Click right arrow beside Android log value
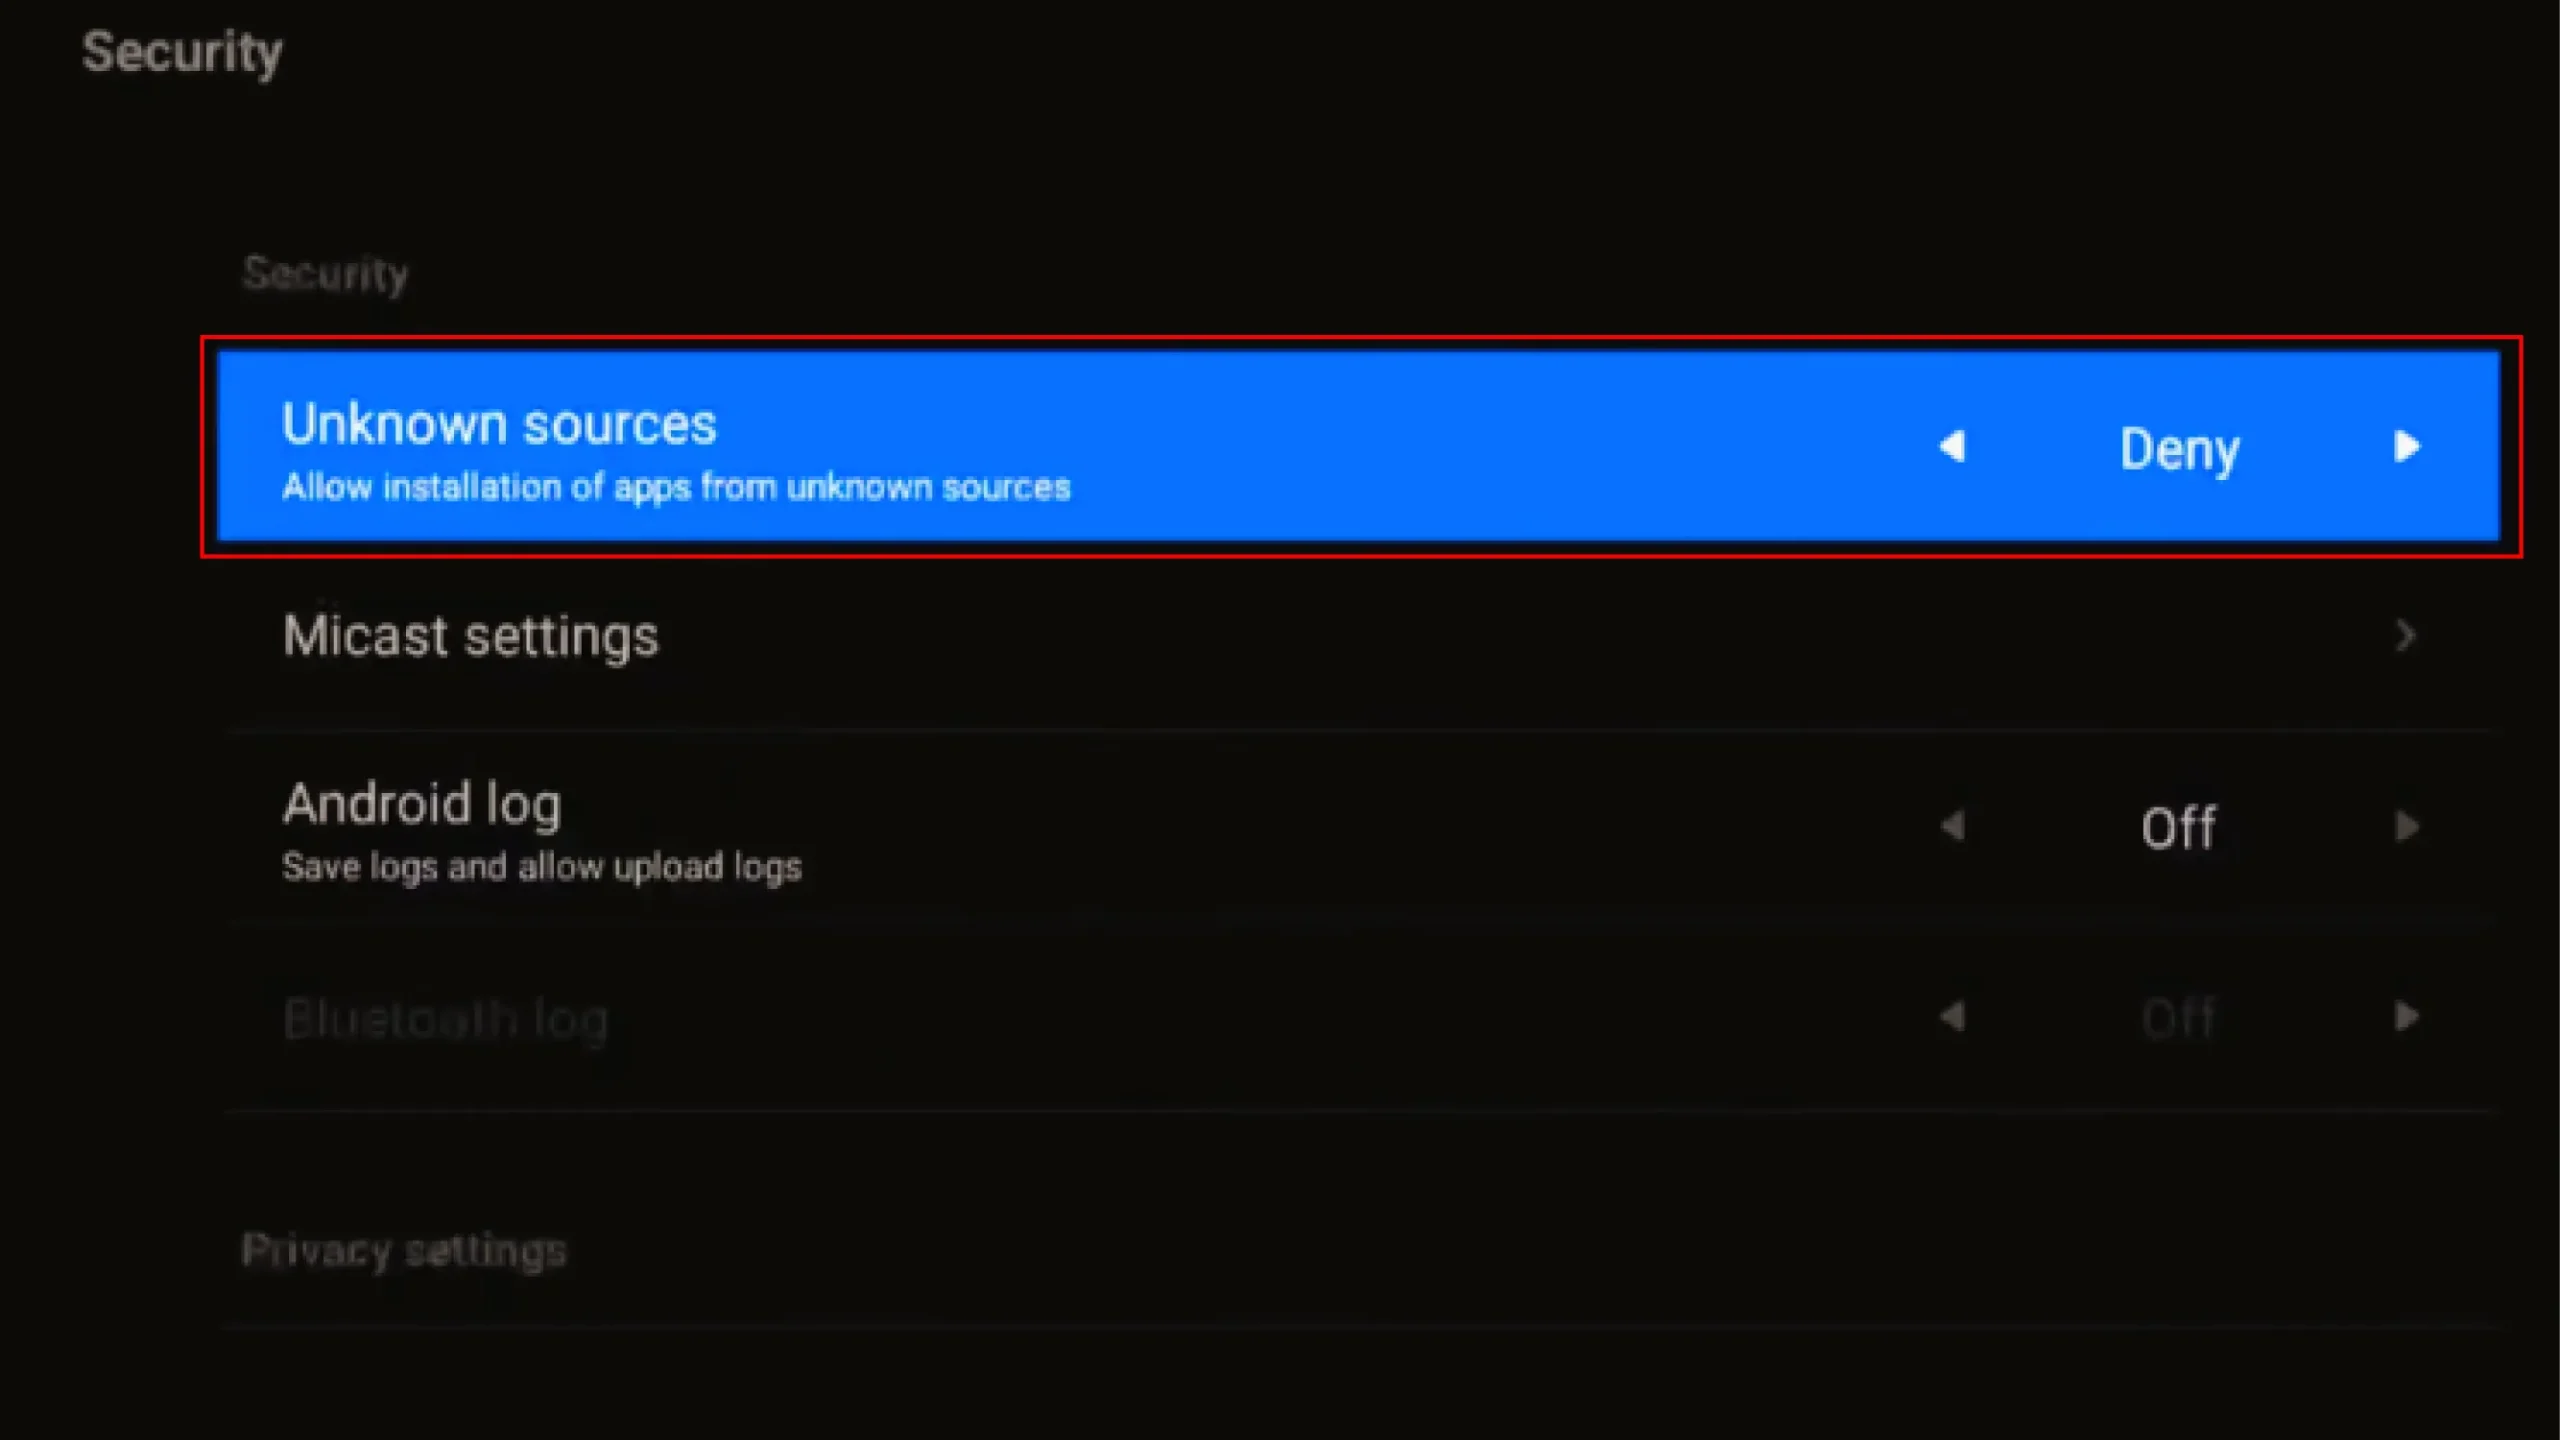 coord(2408,827)
